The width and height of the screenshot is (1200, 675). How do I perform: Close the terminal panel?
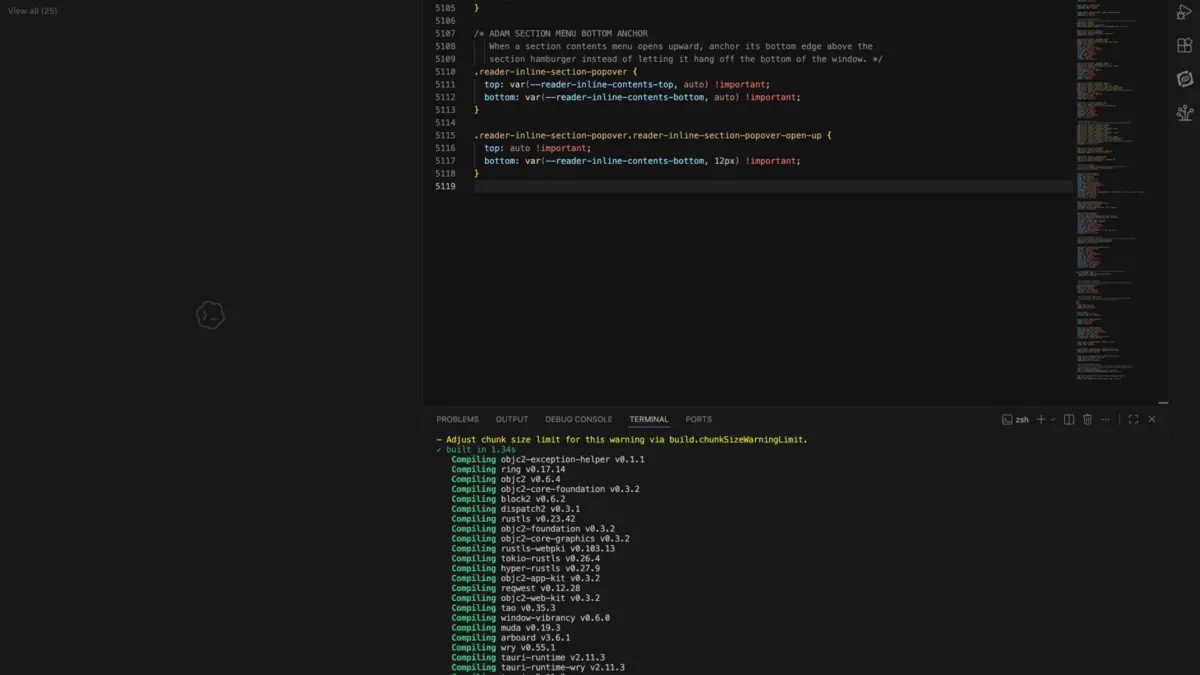(x=1152, y=420)
